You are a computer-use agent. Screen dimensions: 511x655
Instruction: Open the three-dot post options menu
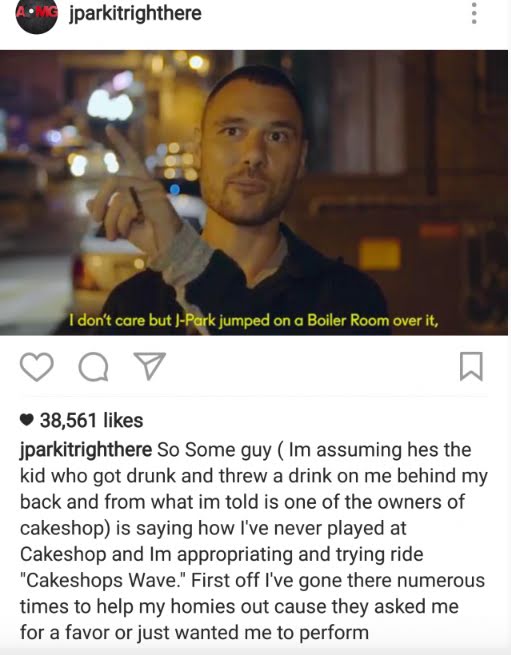coord(474,13)
